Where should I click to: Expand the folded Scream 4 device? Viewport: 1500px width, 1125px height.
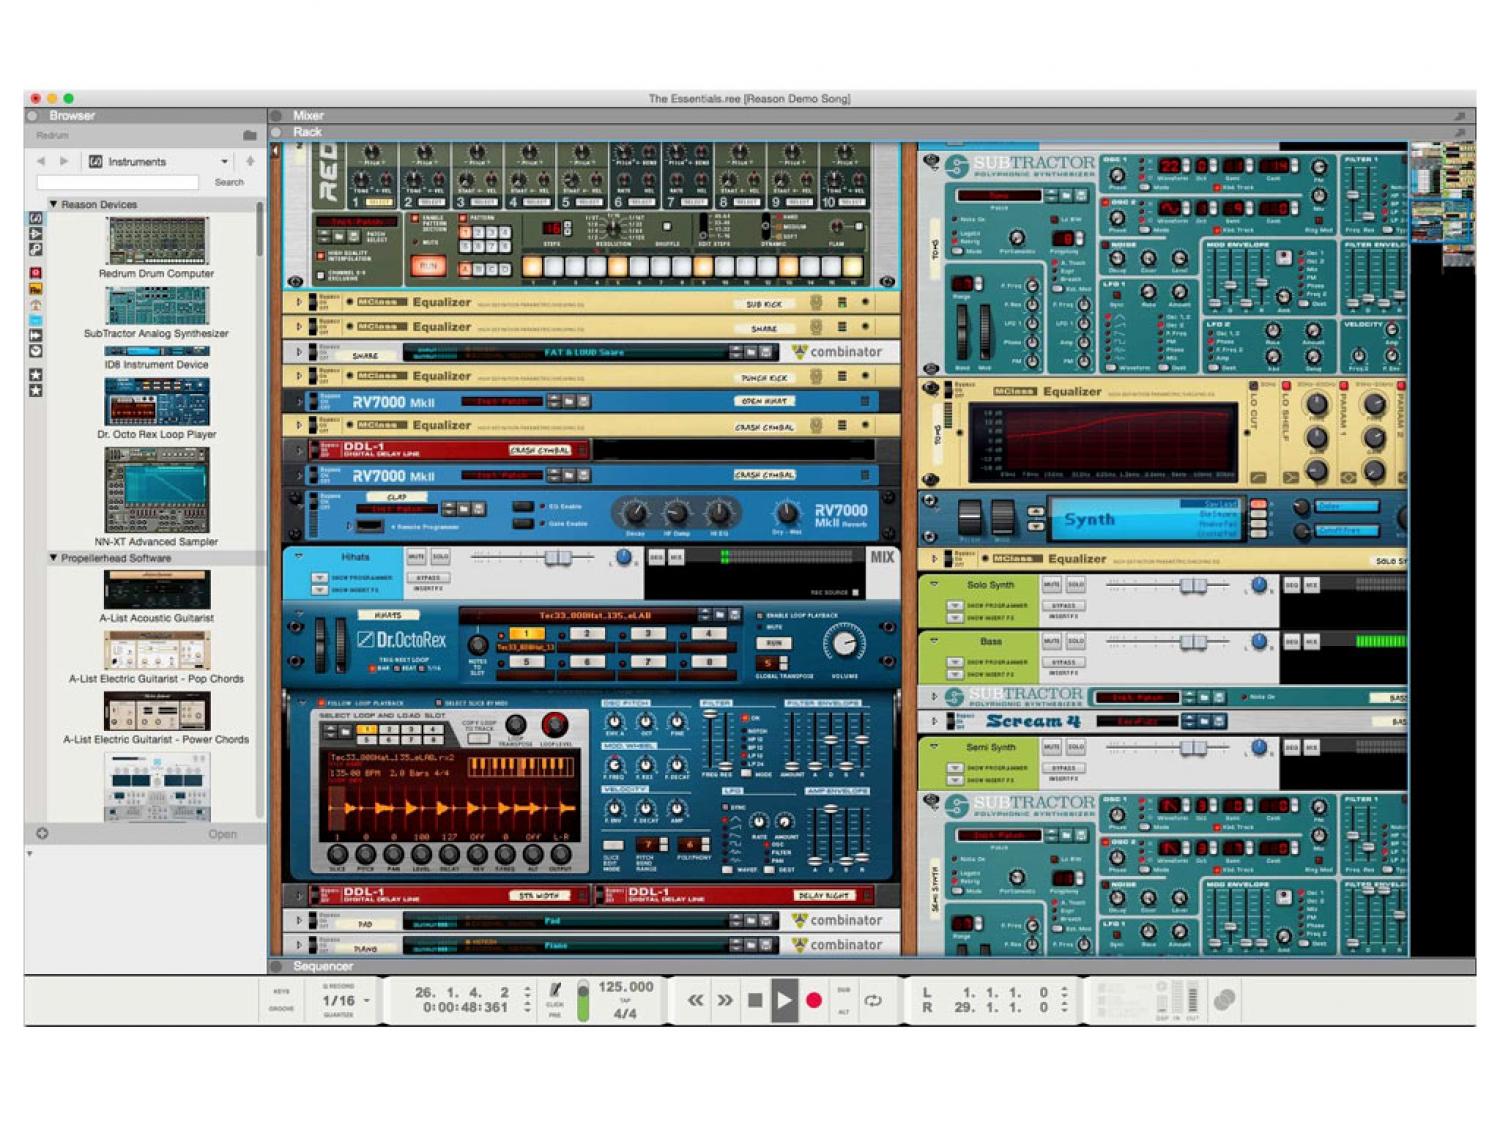(934, 721)
